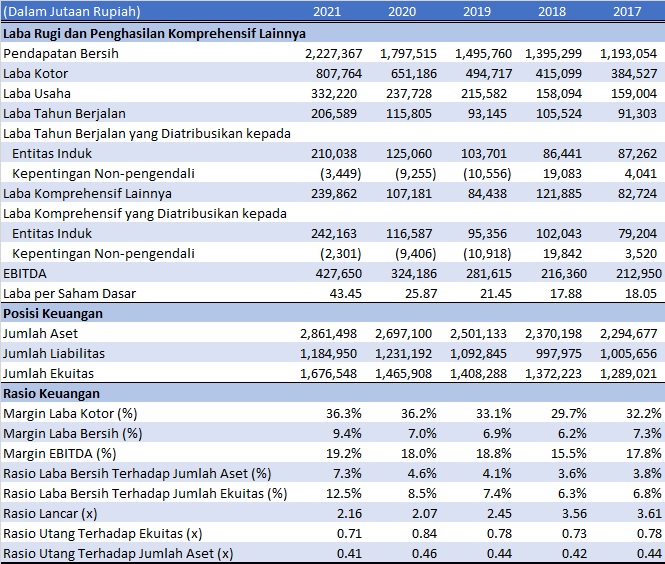Select the 'EBITDA' row label
665x564 pixels.
pos(24,274)
